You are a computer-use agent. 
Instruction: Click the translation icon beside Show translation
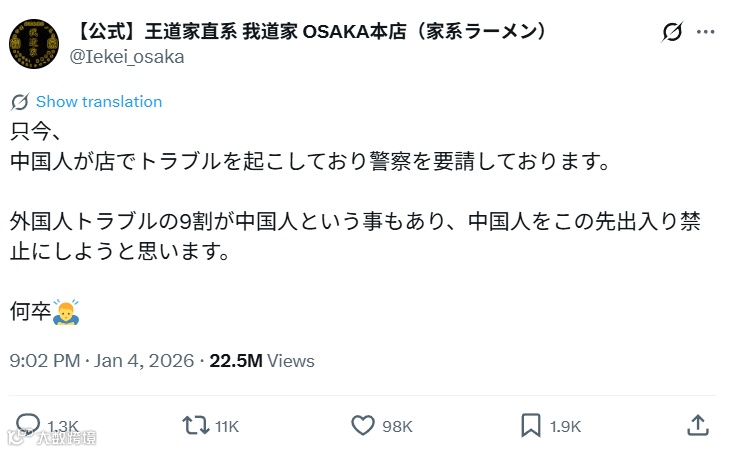(x=20, y=101)
